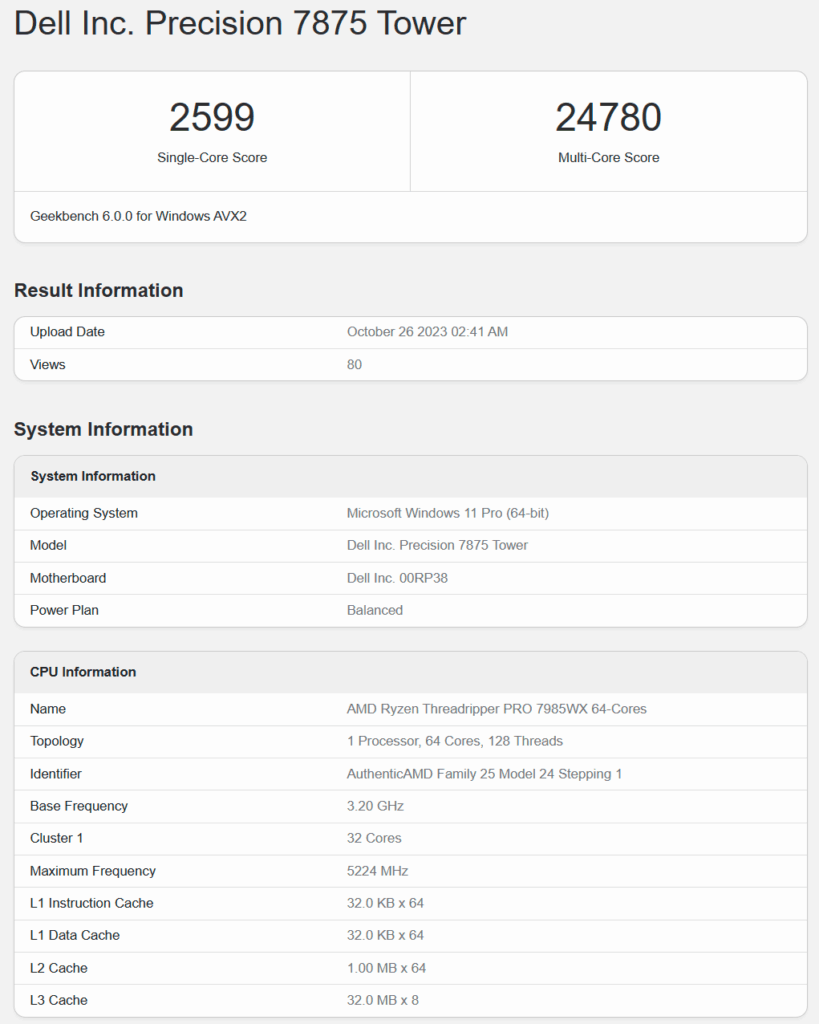Click the single-core score value 2599
819x1024 pixels.
(212, 118)
